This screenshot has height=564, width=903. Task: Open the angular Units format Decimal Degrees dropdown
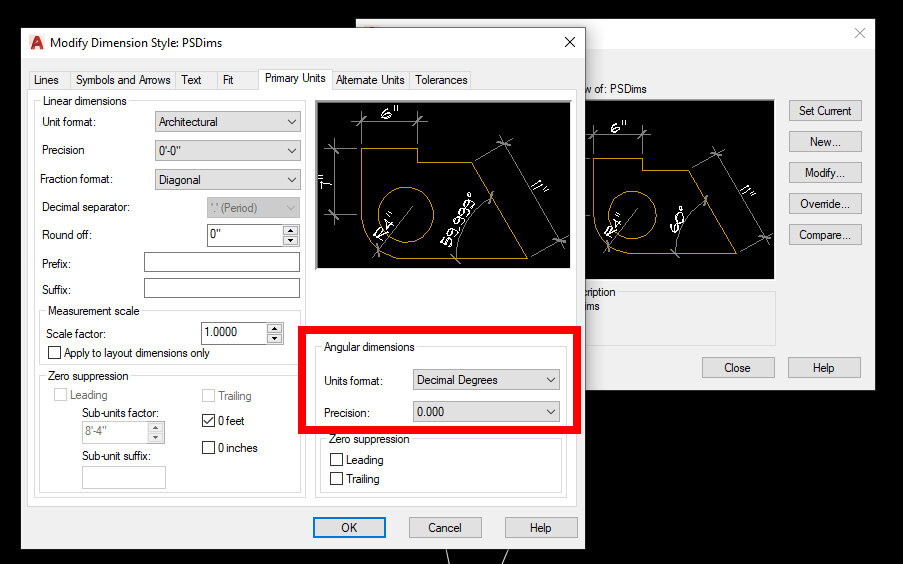click(486, 380)
